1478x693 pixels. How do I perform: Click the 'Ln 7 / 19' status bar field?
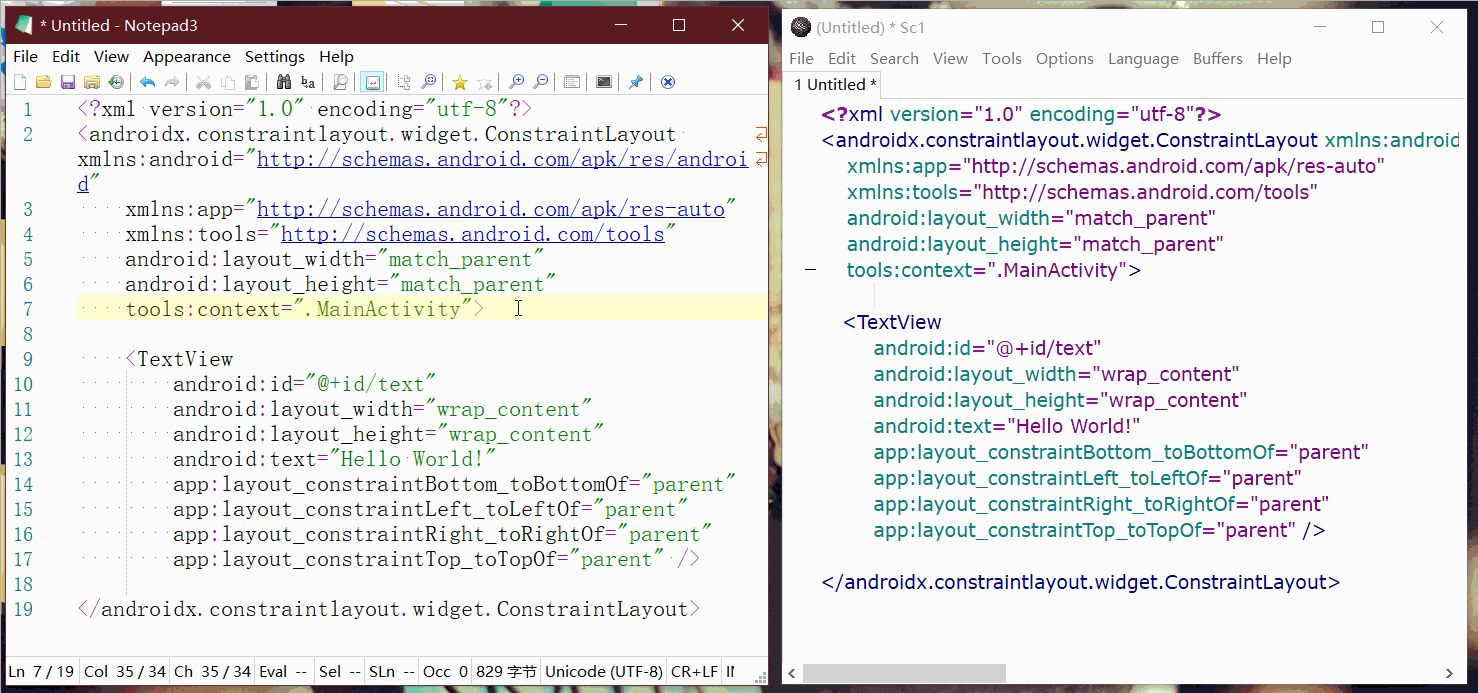(x=41, y=672)
